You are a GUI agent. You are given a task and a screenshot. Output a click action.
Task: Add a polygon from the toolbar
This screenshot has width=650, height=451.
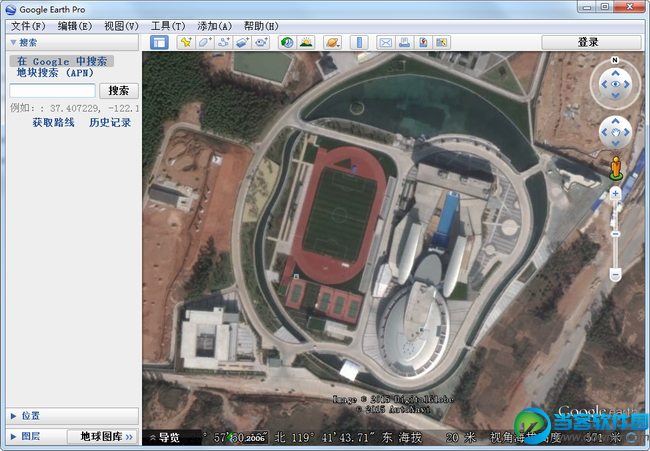[x=205, y=42]
